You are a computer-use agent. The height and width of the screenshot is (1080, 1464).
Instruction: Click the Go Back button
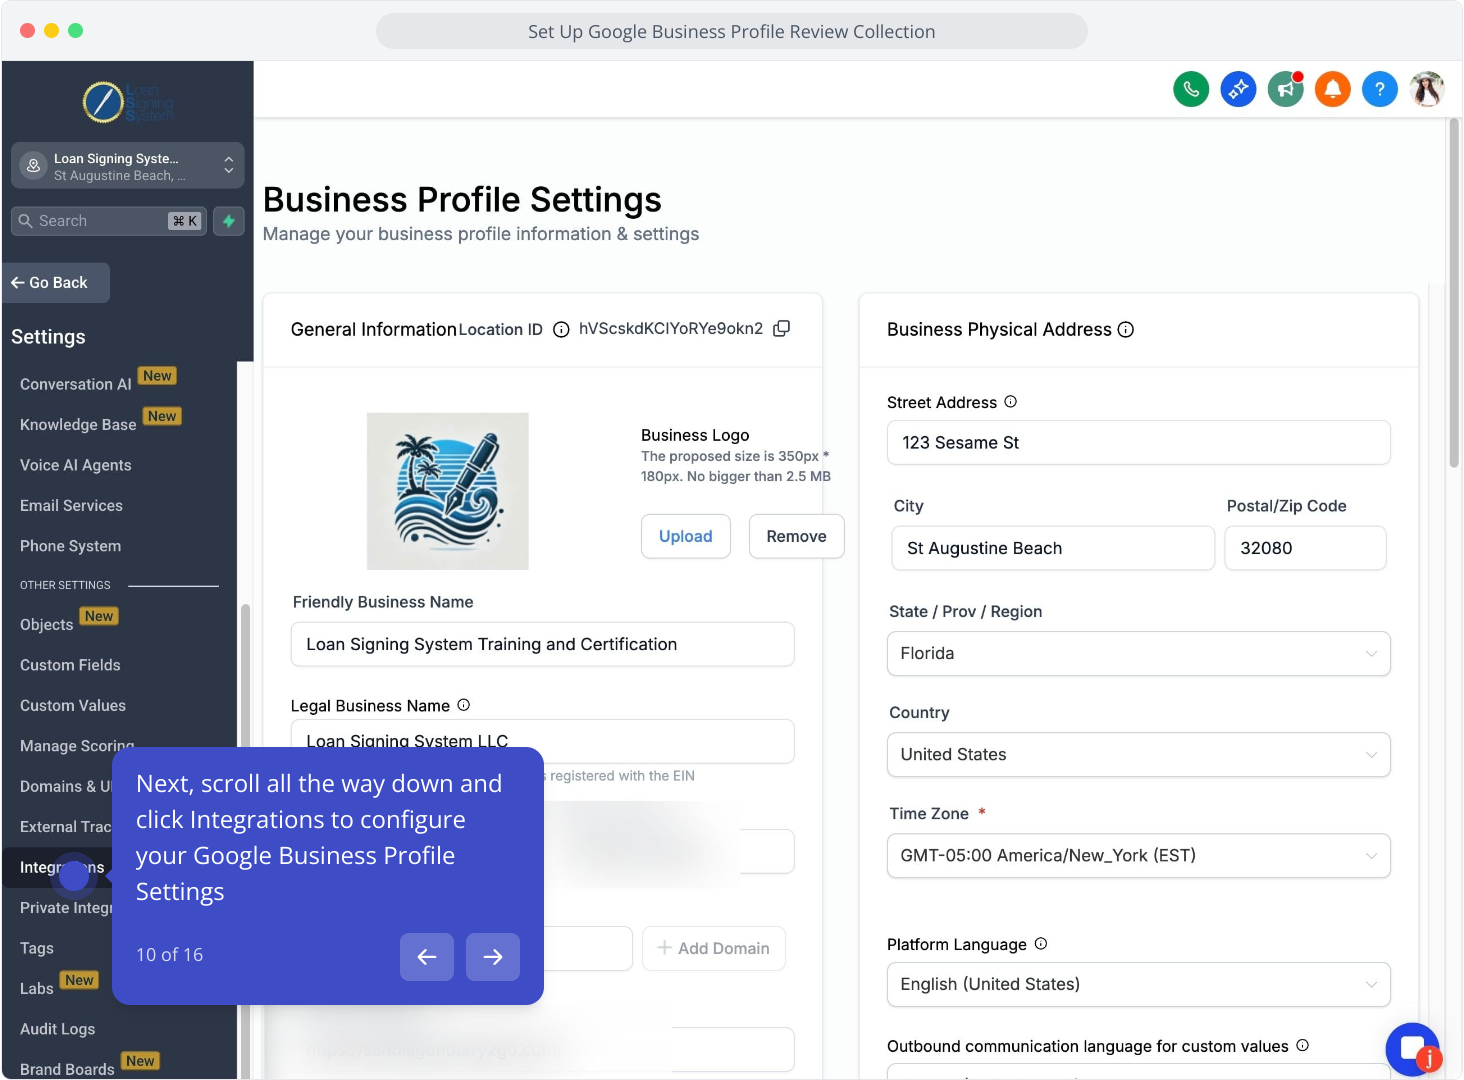(56, 283)
